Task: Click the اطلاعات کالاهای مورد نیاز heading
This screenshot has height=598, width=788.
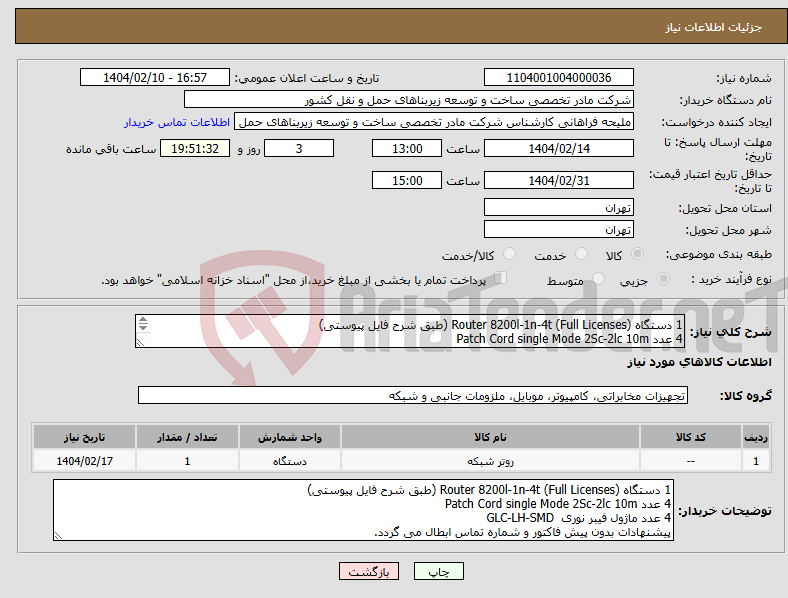Action: tap(699, 362)
